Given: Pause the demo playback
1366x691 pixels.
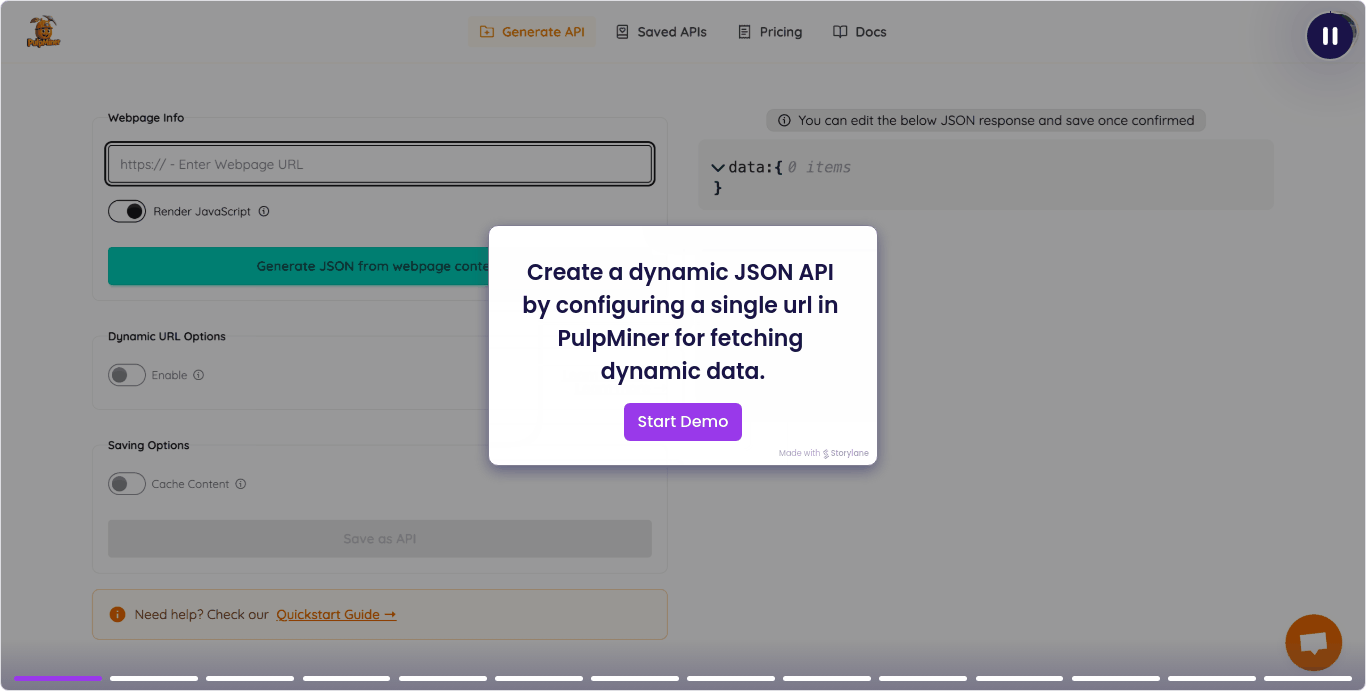Looking at the screenshot, I should coord(1330,36).
